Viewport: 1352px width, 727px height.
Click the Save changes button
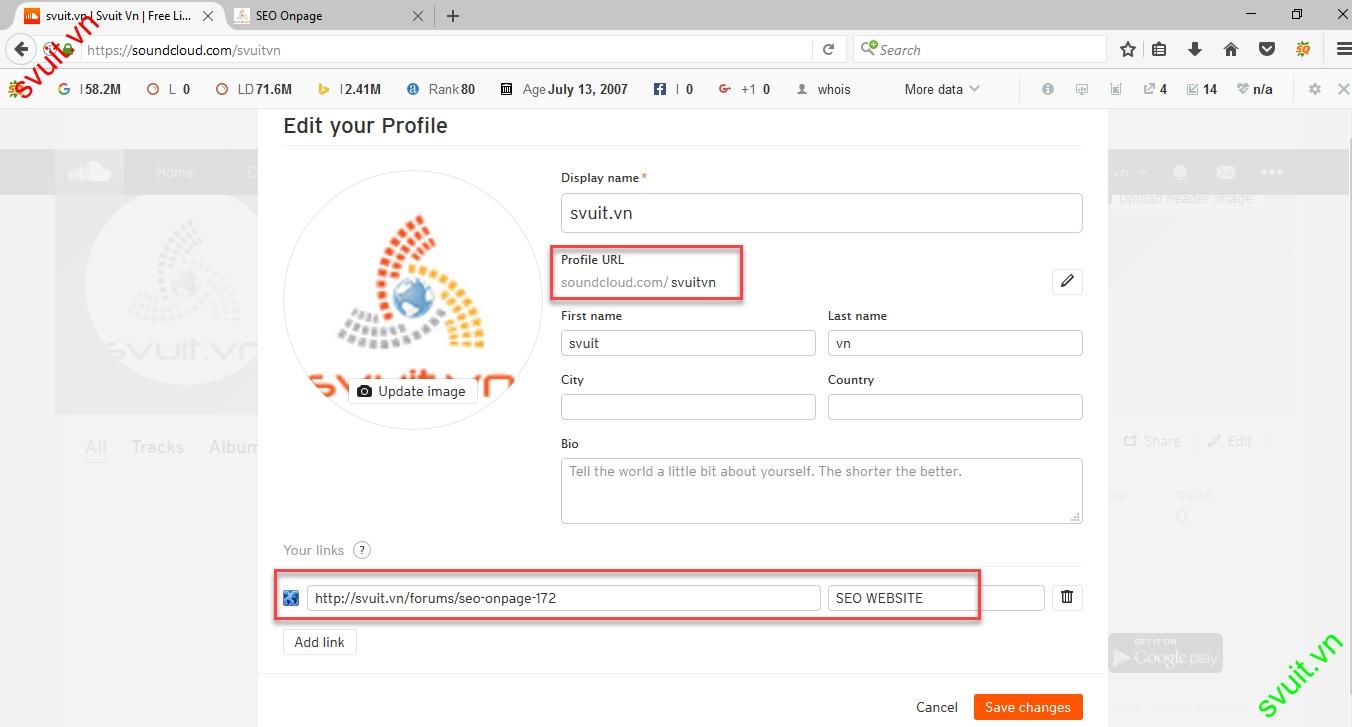[x=1028, y=707]
